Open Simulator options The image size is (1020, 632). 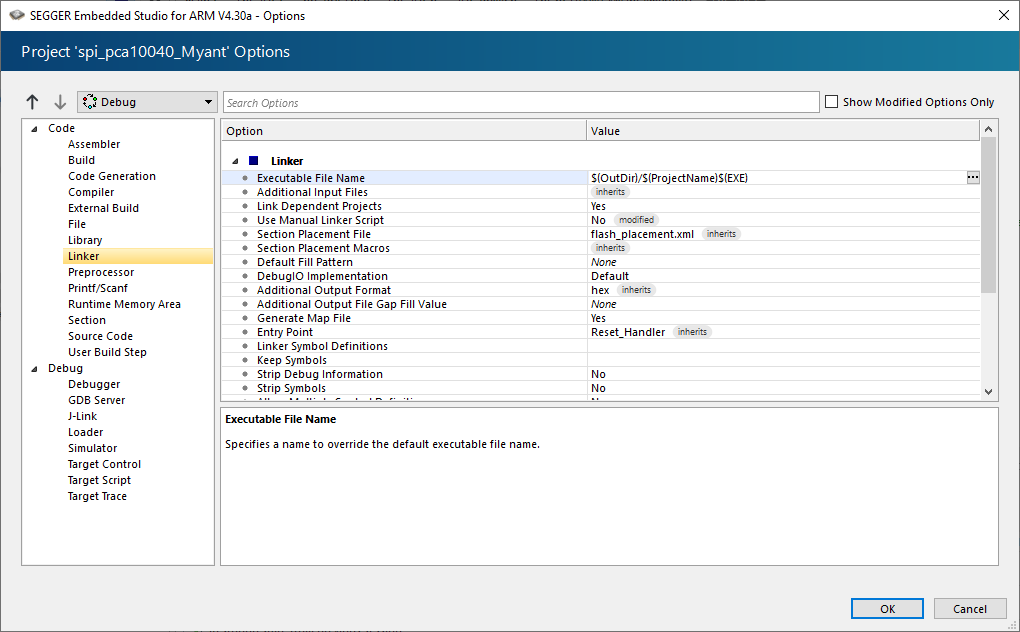tap(92, 448)
